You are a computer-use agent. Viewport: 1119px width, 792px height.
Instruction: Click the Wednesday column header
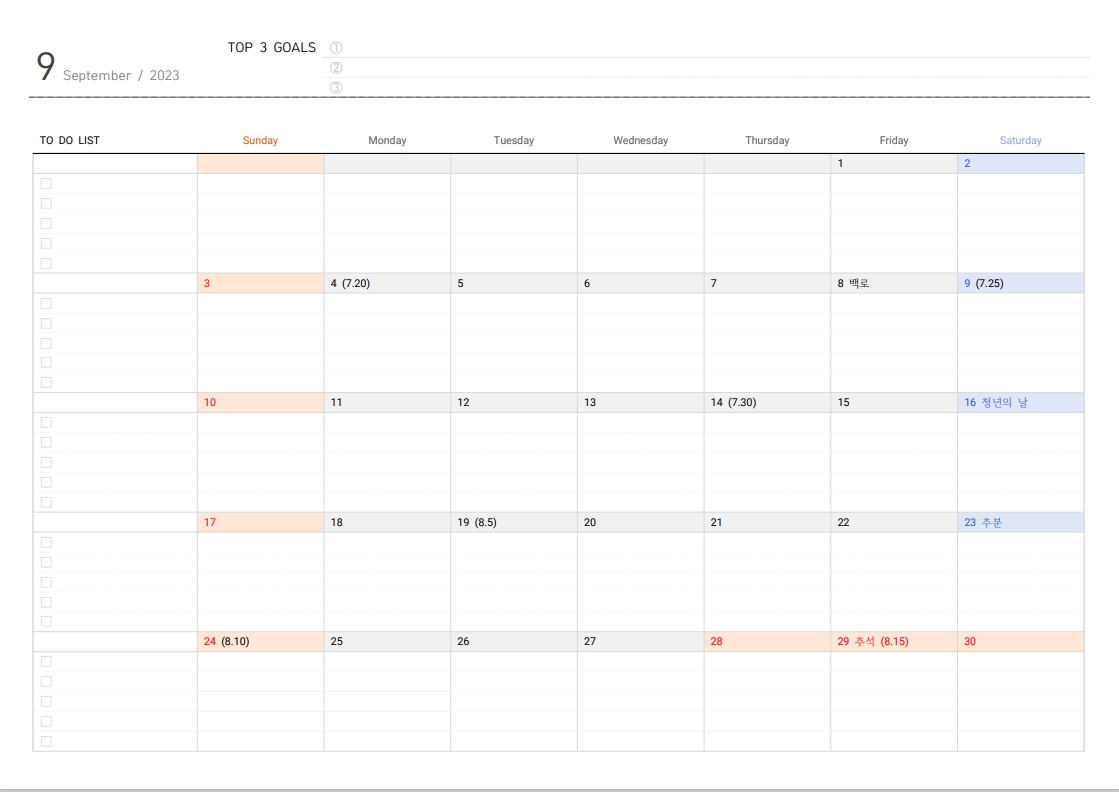point(641,141)
